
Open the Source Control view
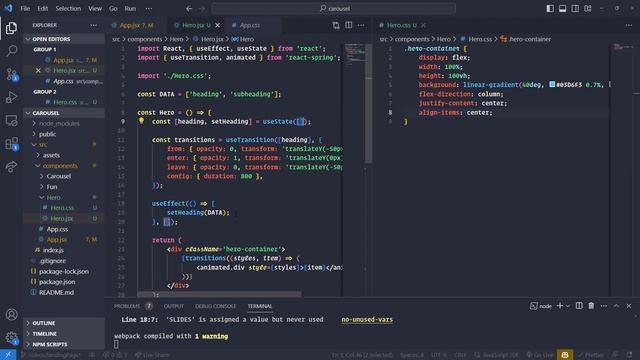11,74
